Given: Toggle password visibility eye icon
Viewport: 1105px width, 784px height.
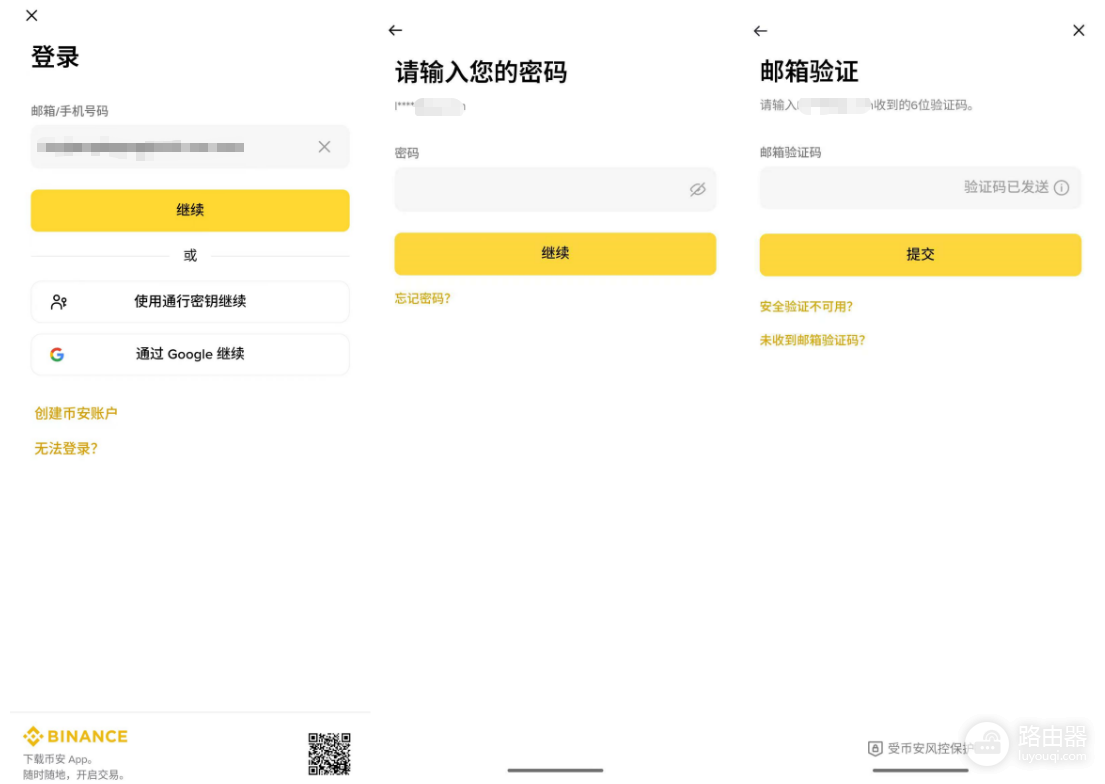Looking at the screenshot, I should pyautogui.click(x=698, y=189).
